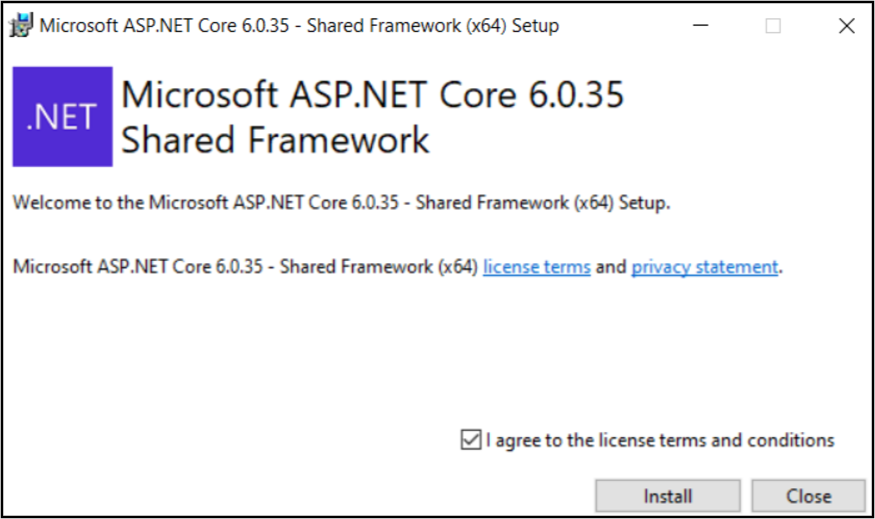Close the window using title bar X
Viewport: 875px width, 519px height.
[x=846, y=27]
